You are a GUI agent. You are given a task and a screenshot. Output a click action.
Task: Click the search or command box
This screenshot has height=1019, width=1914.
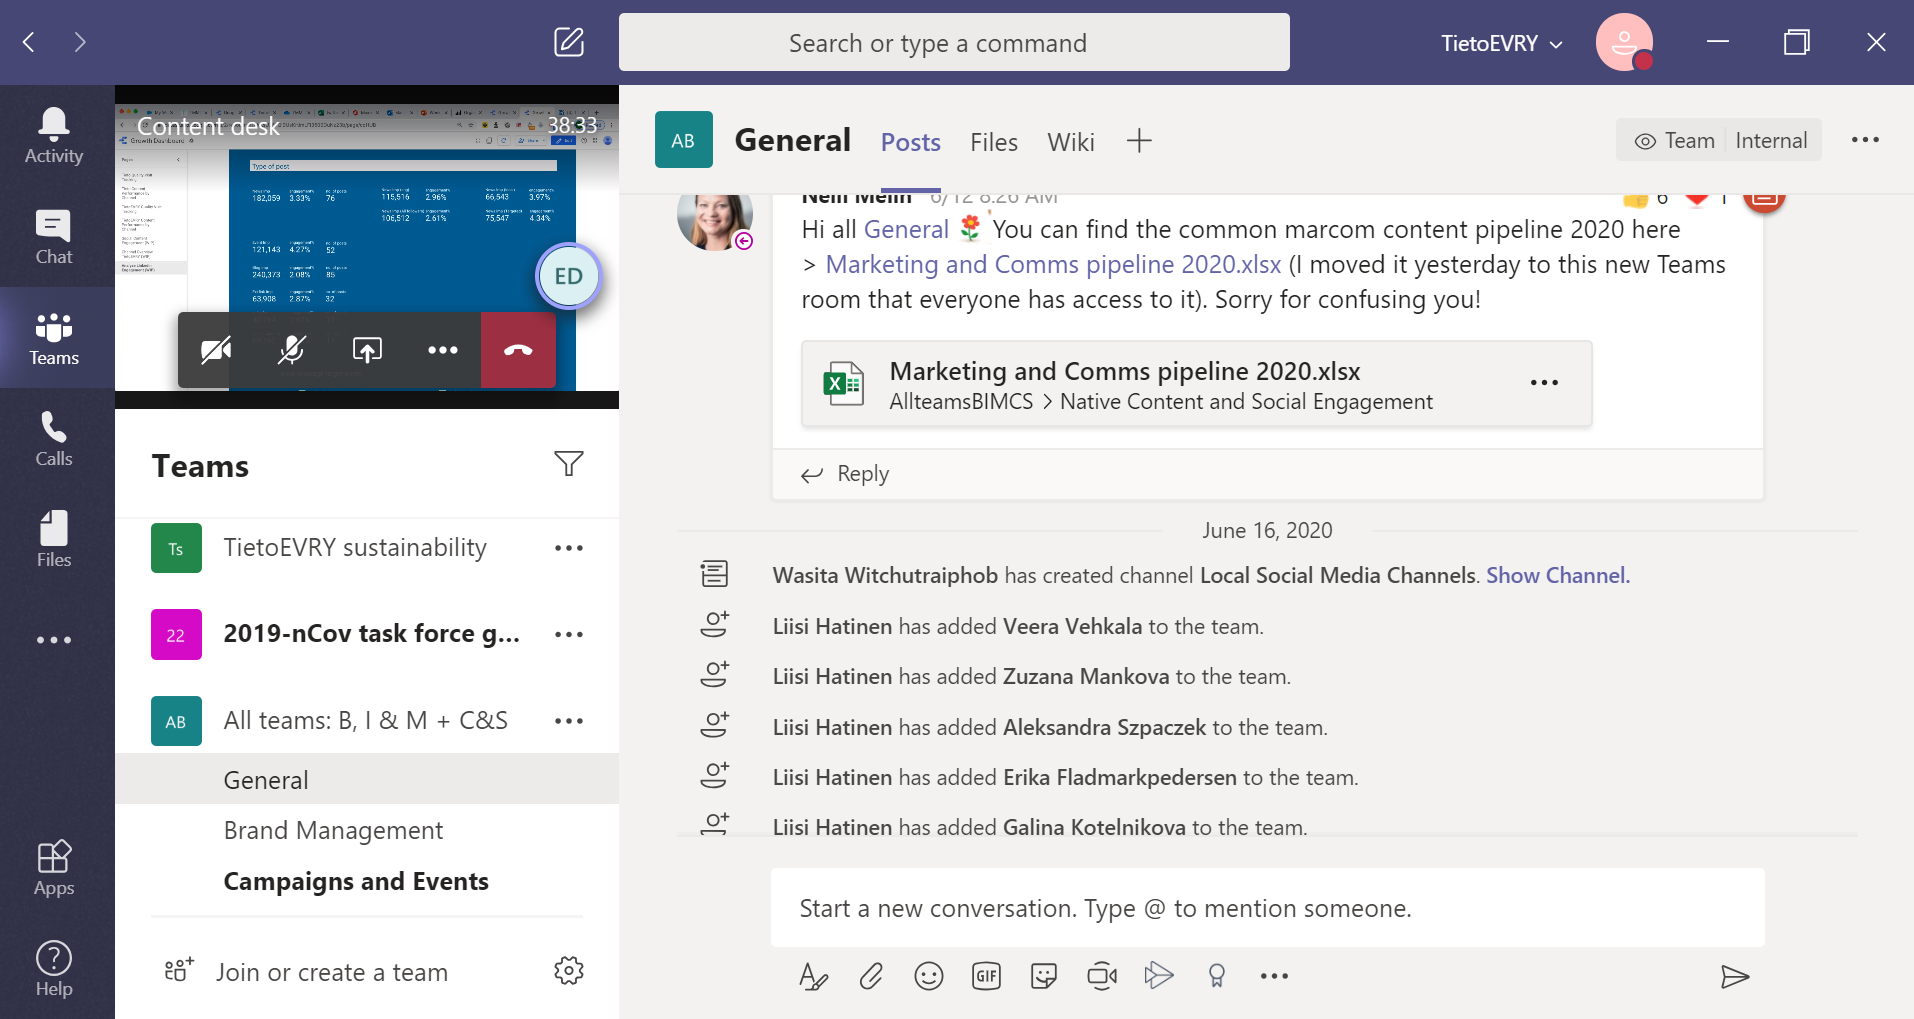(953, 43)
